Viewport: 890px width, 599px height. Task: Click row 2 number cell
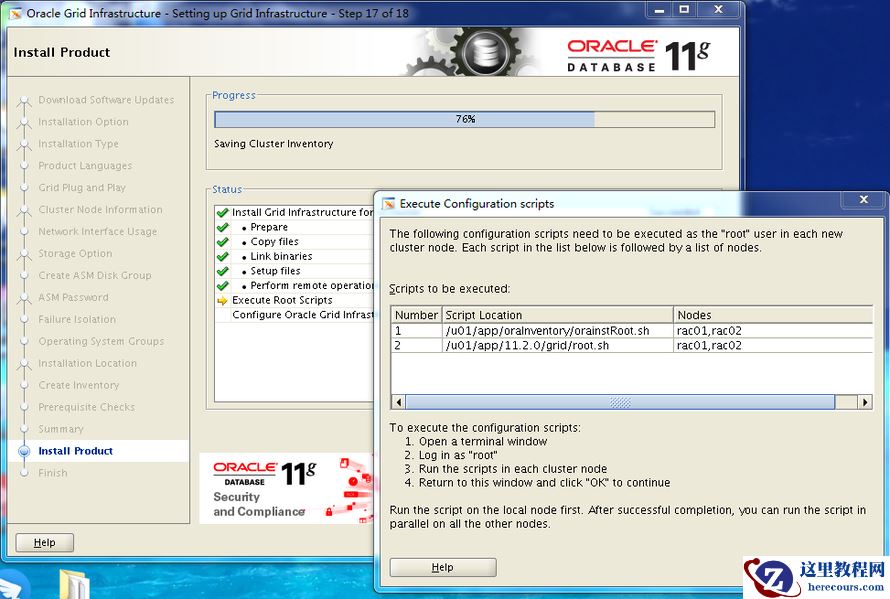pyautogui.click(x=416, y=345)
